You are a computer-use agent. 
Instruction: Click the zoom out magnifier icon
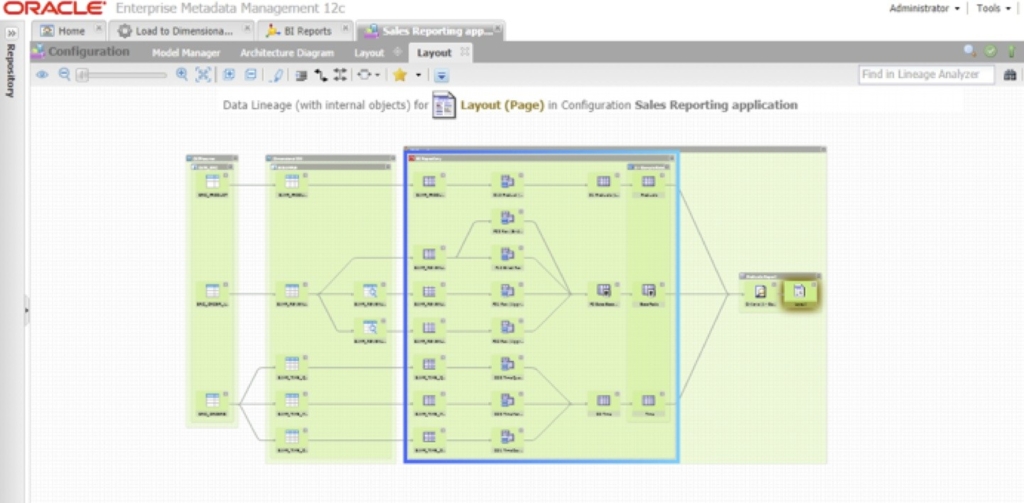(64, 74)
